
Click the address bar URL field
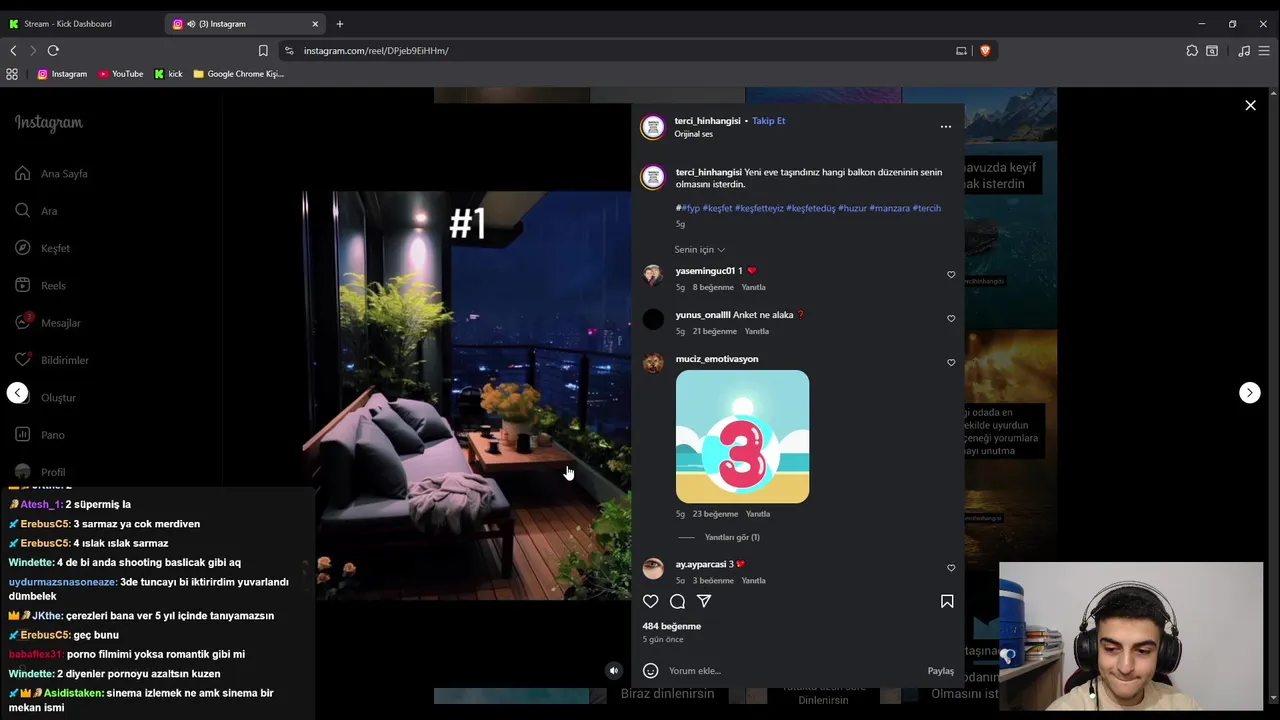620,51
